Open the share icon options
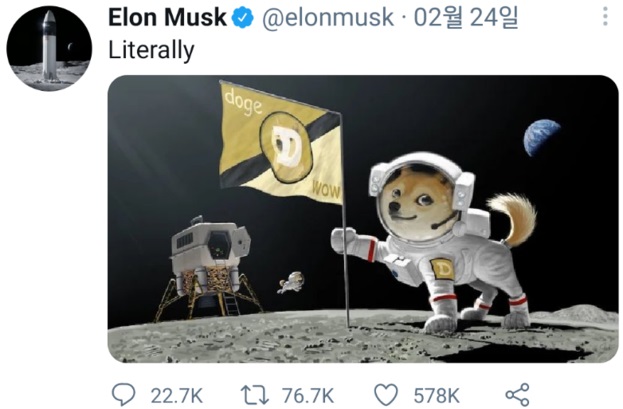The width and height of the screenshot is (623, 409). 517,395
